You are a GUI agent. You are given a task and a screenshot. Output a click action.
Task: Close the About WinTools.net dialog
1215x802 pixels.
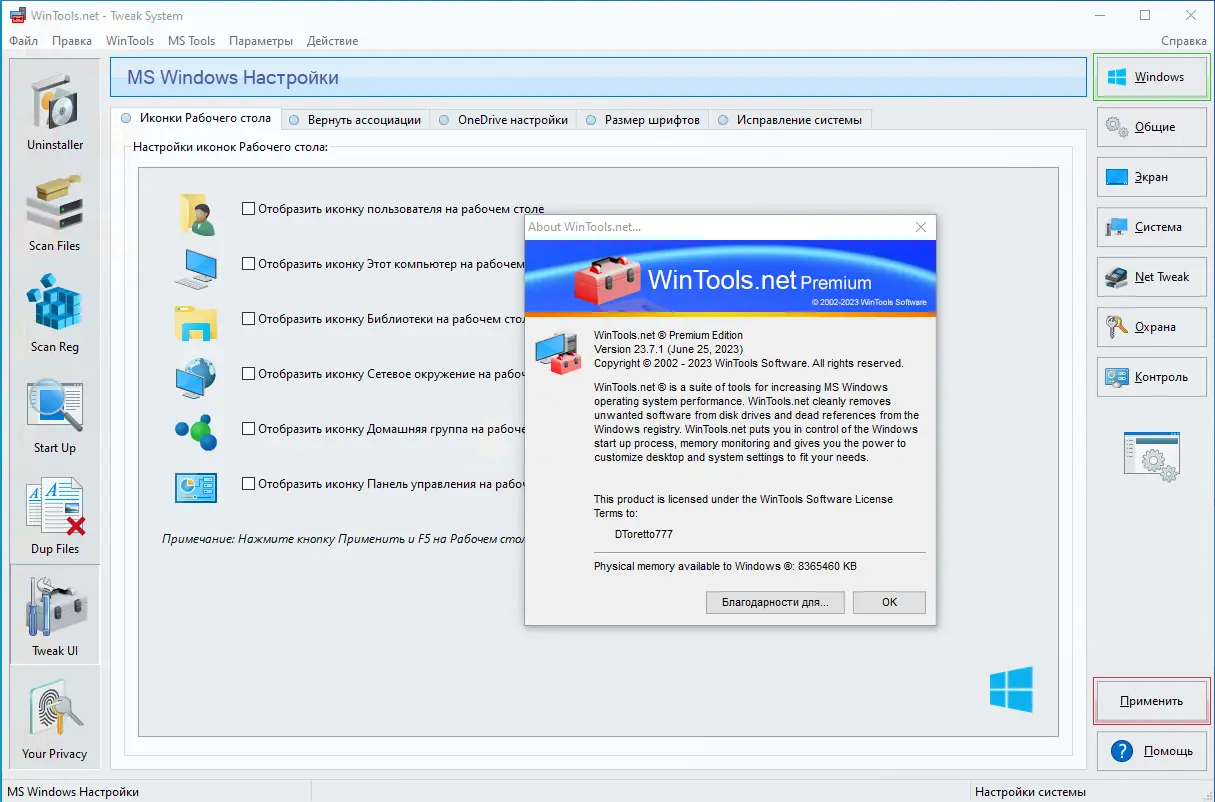tap(921, 227)
